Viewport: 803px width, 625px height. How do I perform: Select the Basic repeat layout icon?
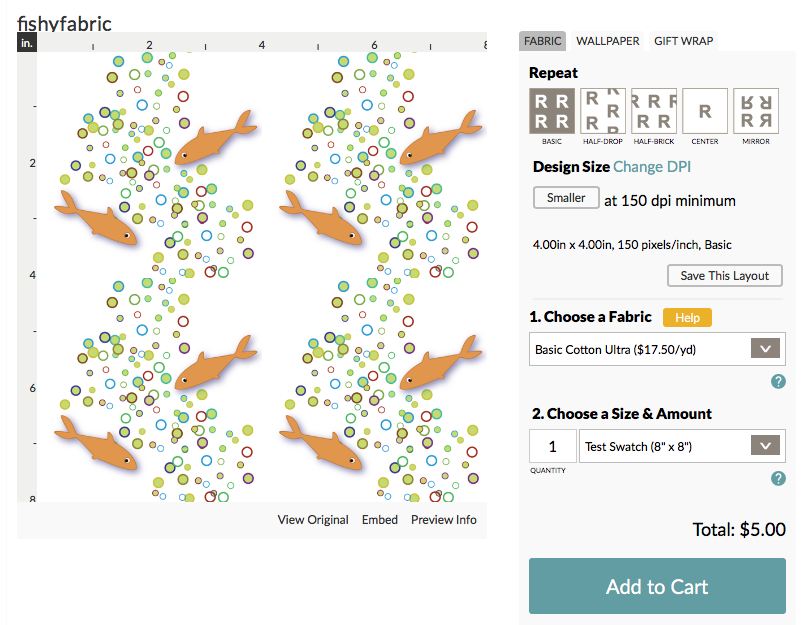click(552, 111)
